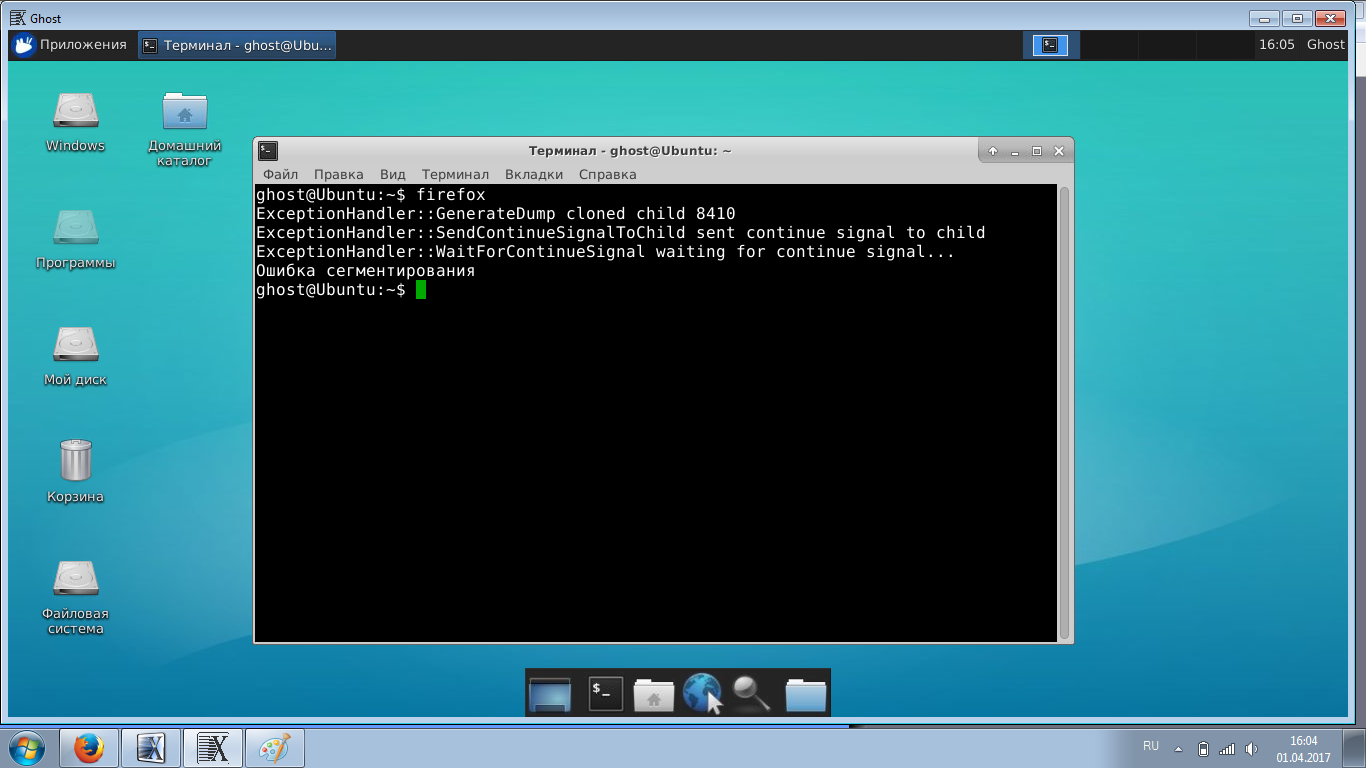This screenshot has height=772, width=1366.
Task: Show hidden tray icons arrow
Action: tap(1178, 749)
